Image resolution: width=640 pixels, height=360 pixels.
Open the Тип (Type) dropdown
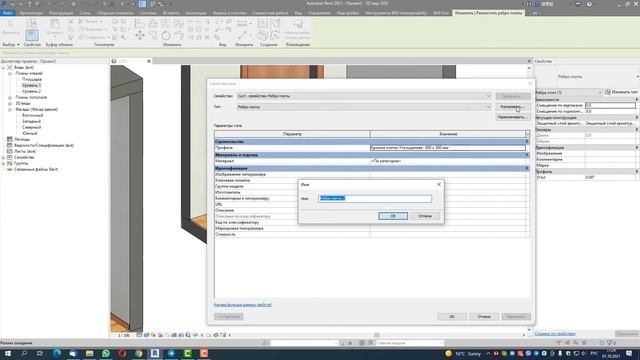click(488, 107)
